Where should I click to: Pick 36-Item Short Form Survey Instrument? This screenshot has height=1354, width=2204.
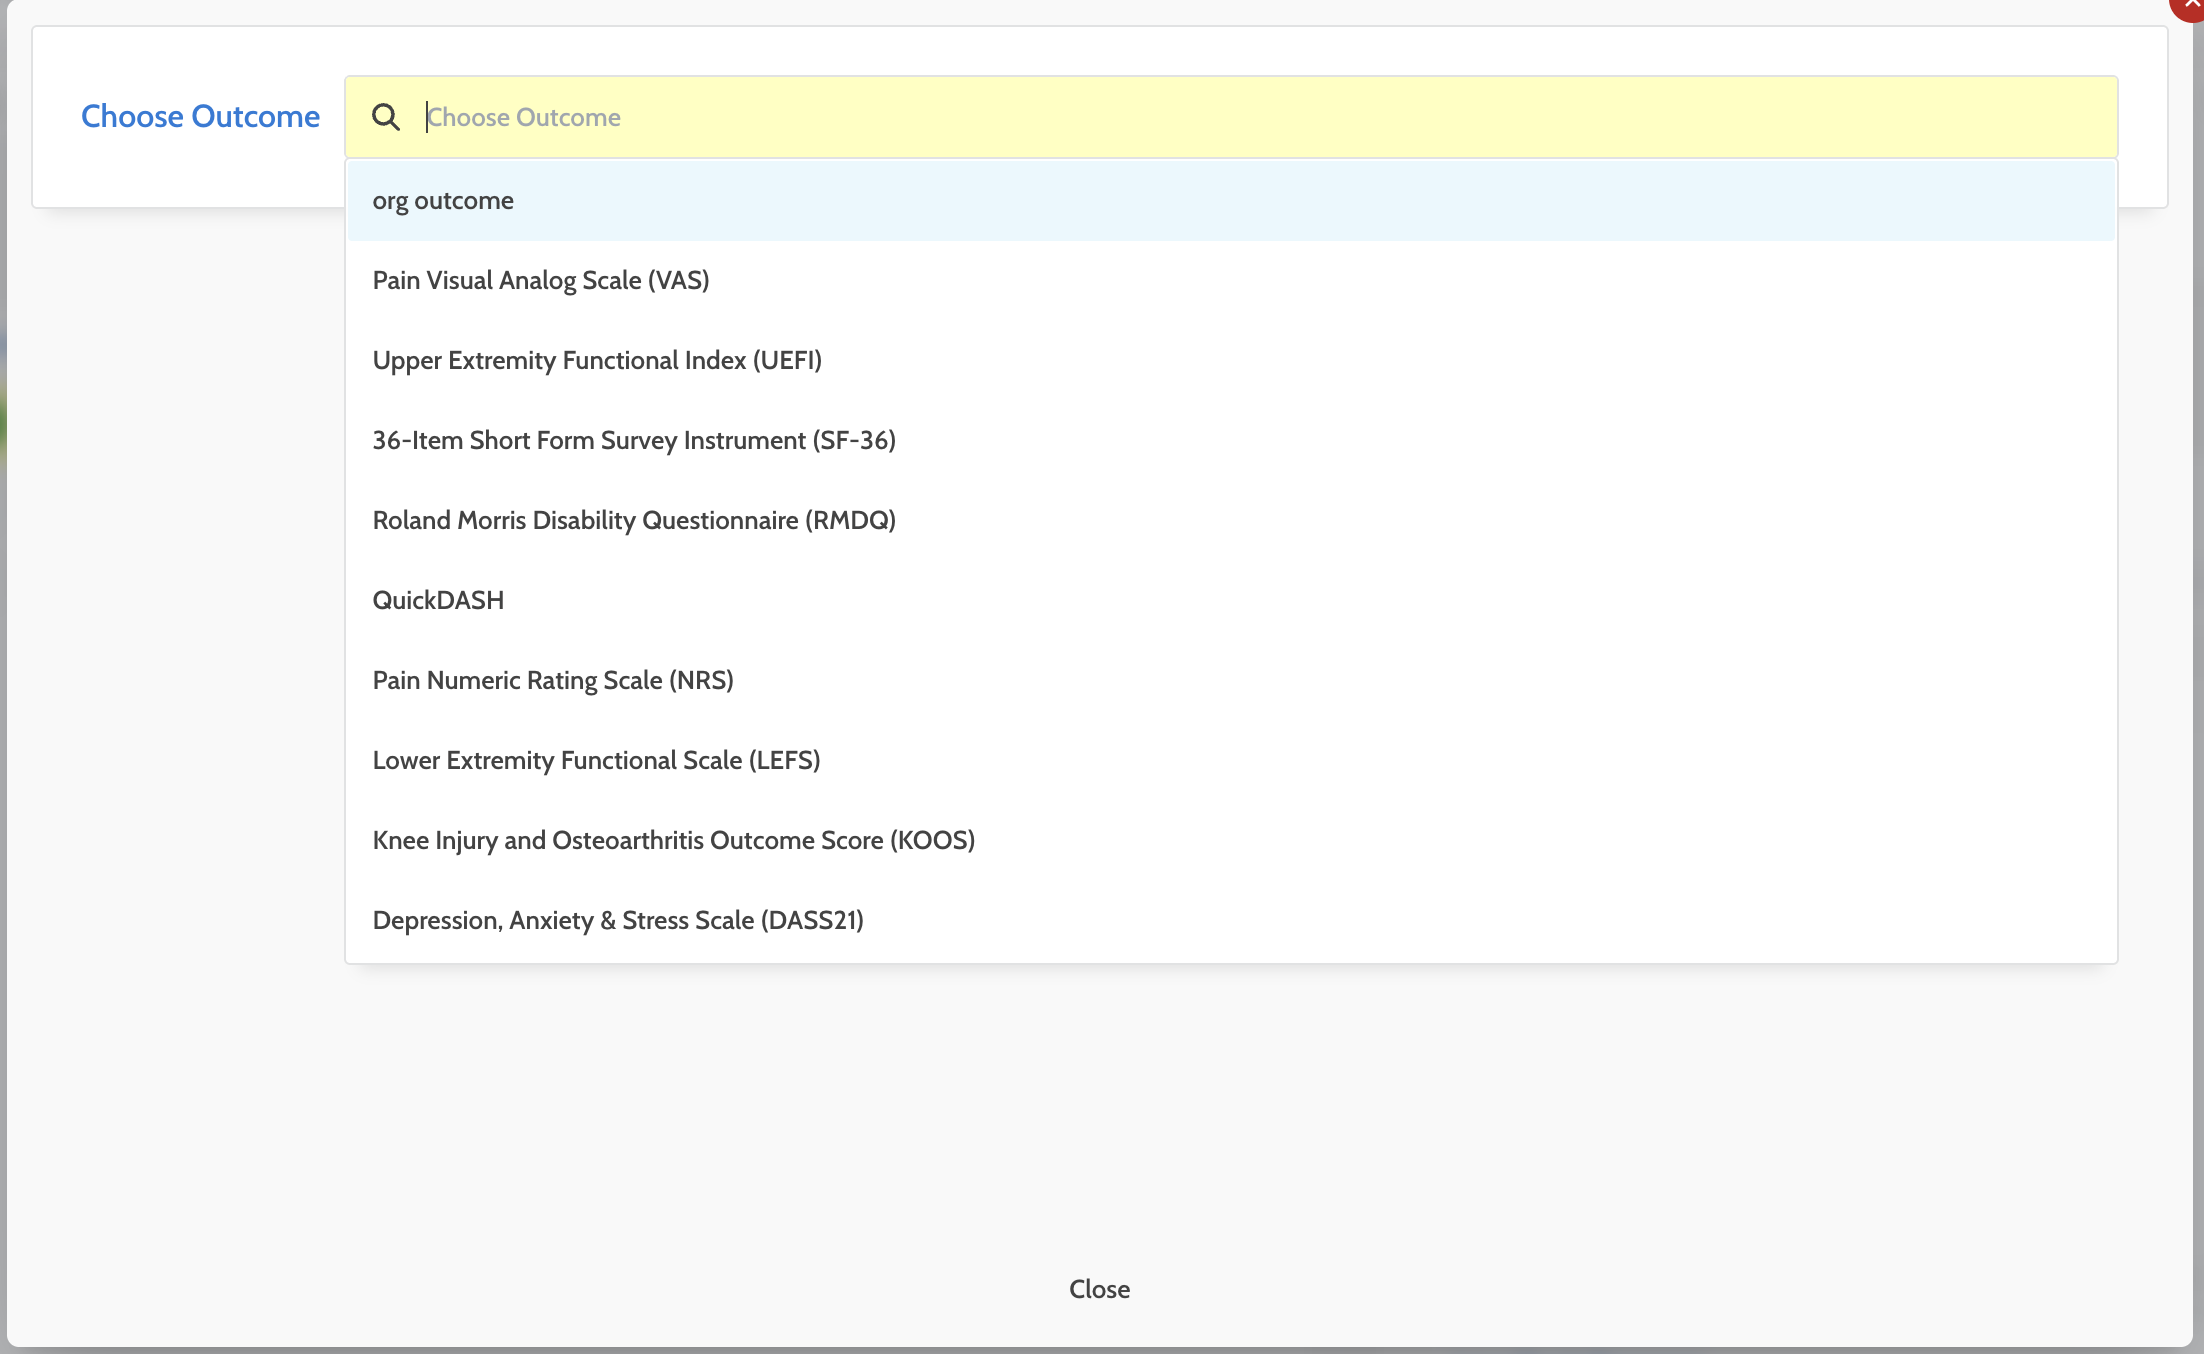point(634,441)
